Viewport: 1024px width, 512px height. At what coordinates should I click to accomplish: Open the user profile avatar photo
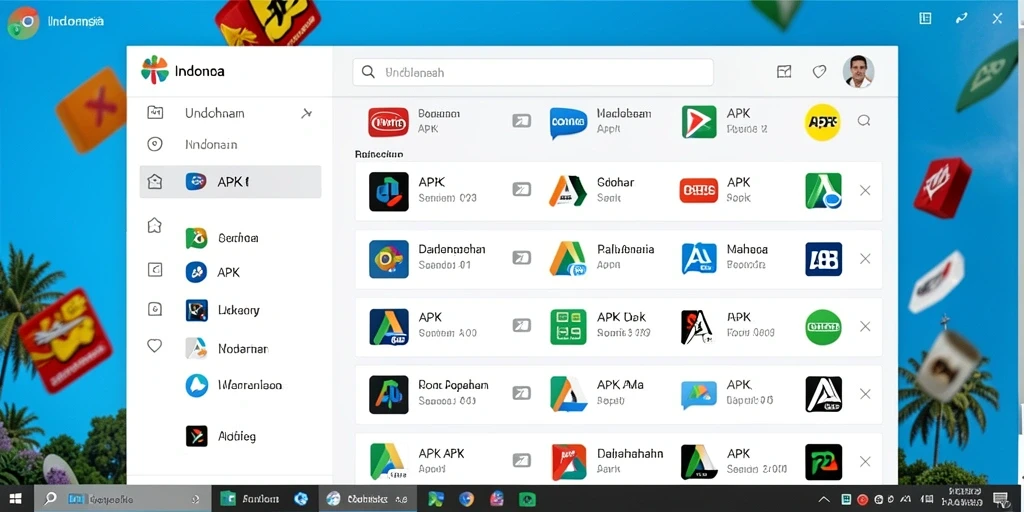[858, 72]
